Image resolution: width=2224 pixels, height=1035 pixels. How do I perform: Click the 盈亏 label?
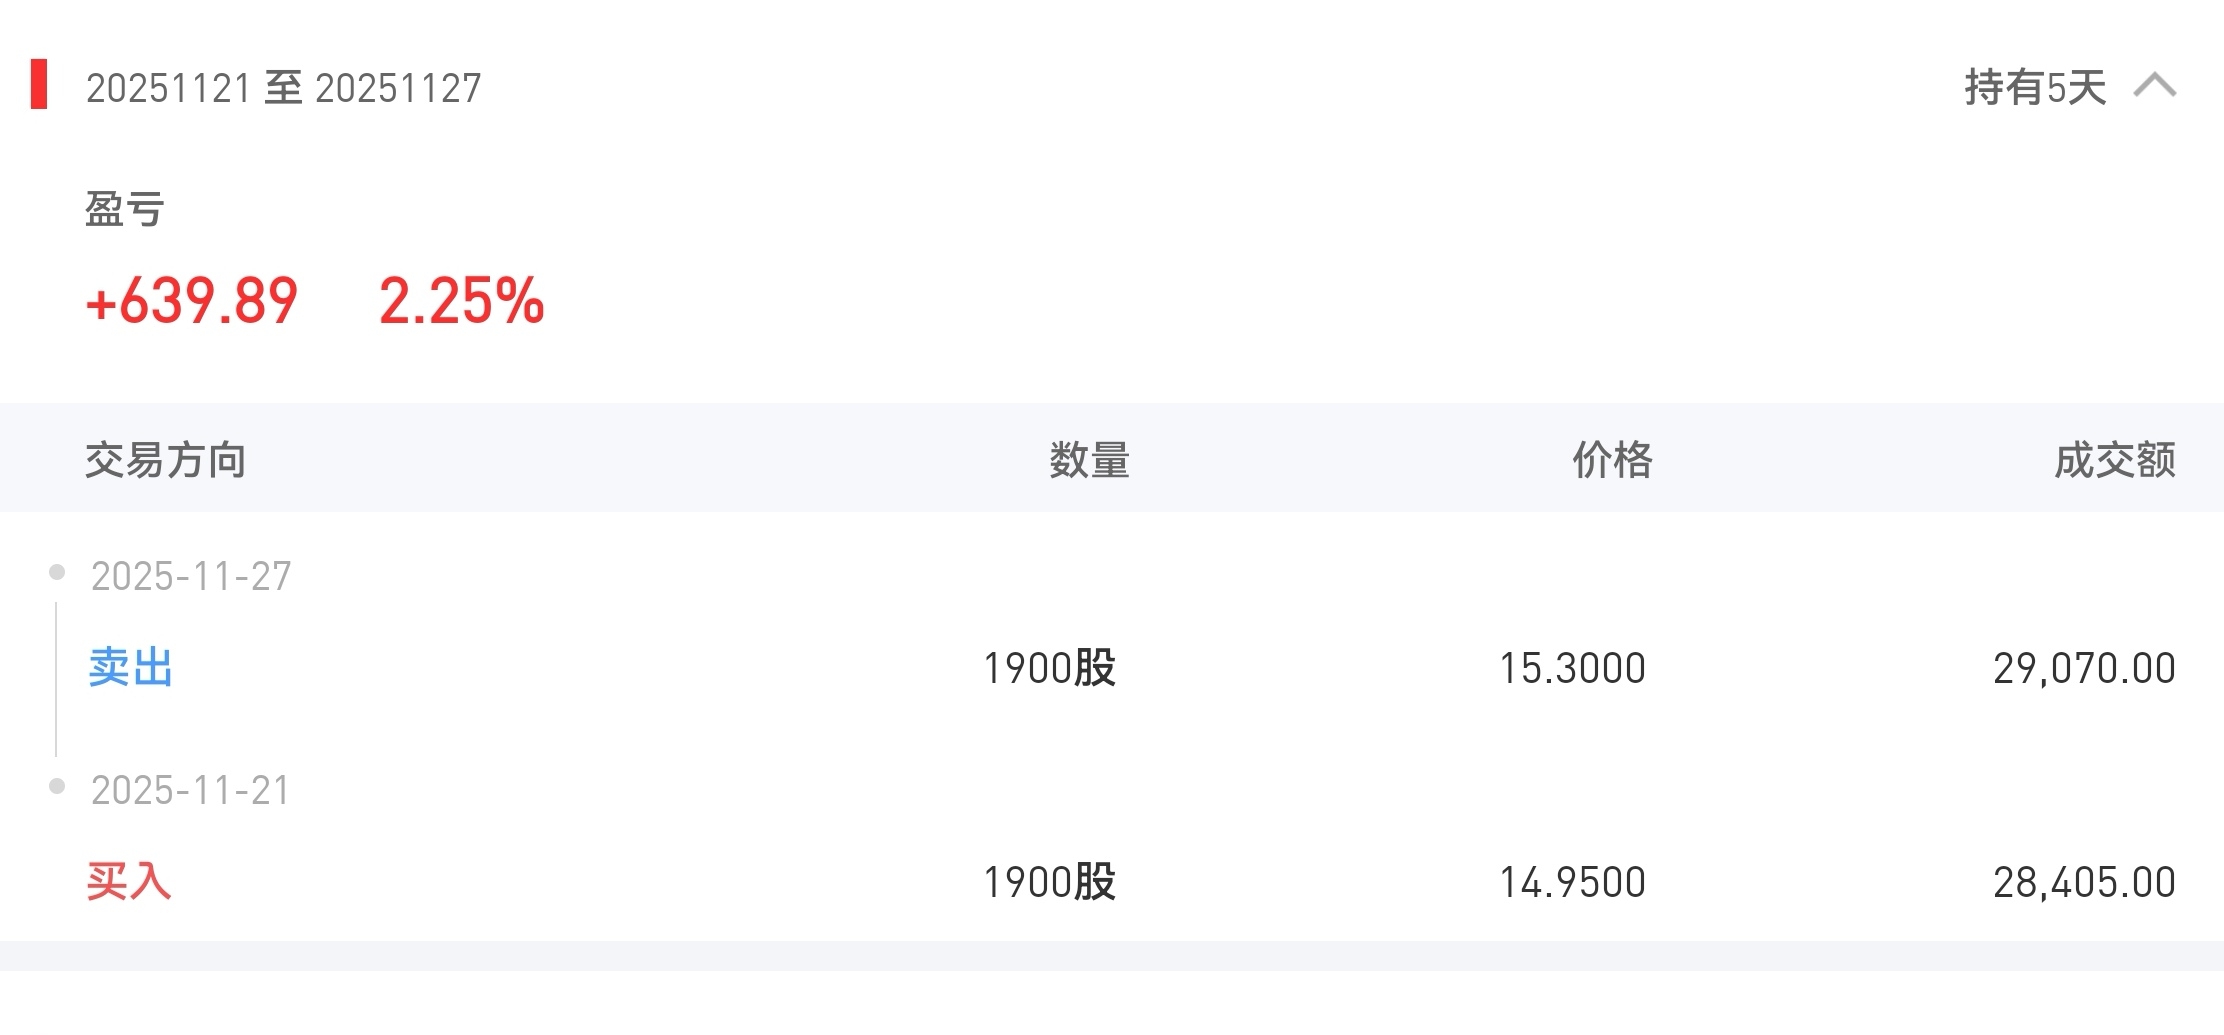(x=125, y=209)
